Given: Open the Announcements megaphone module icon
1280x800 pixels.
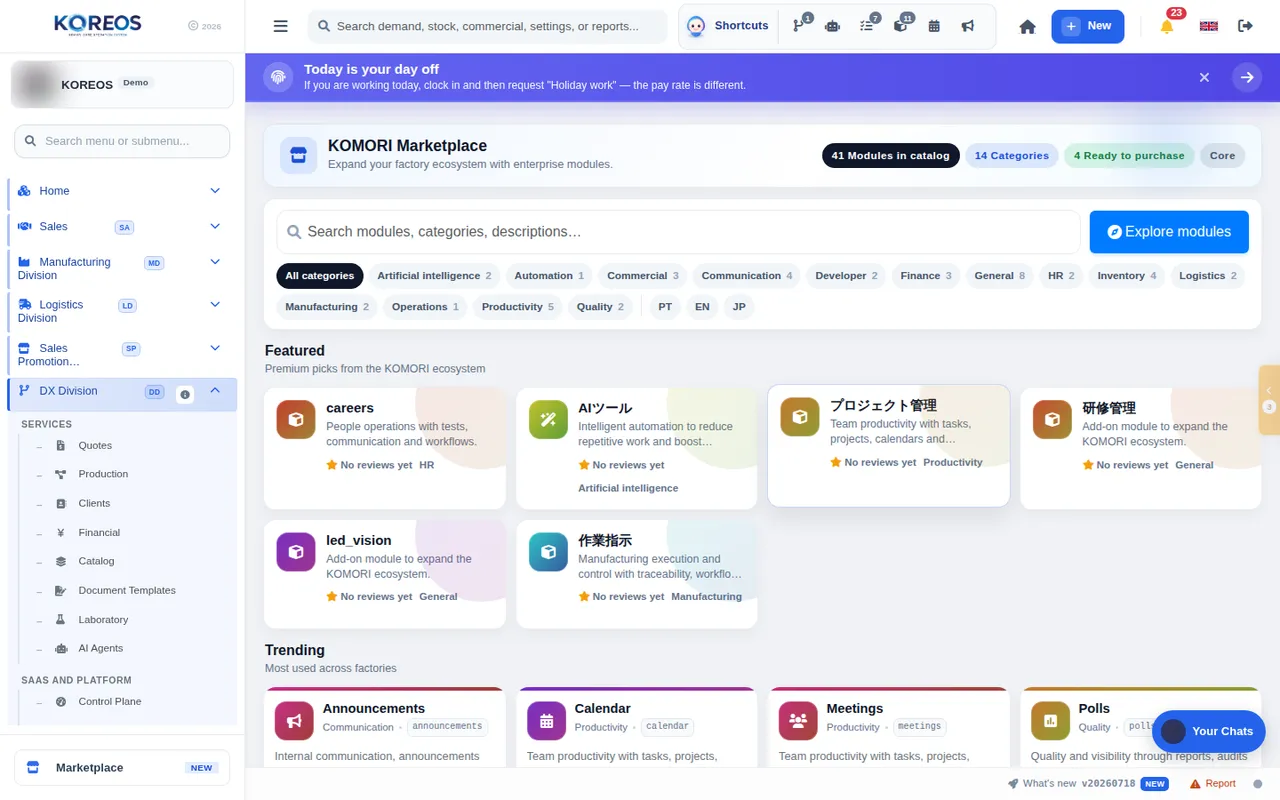Looking at the screenshot, I should coord(294,720).
